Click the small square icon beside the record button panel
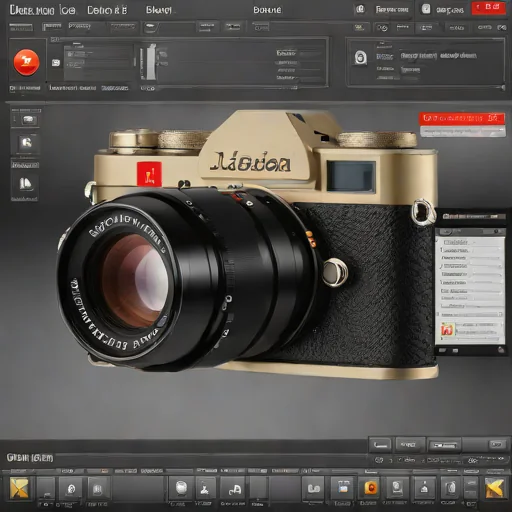This screenshot has width=512, height=512. click(56, 62)
